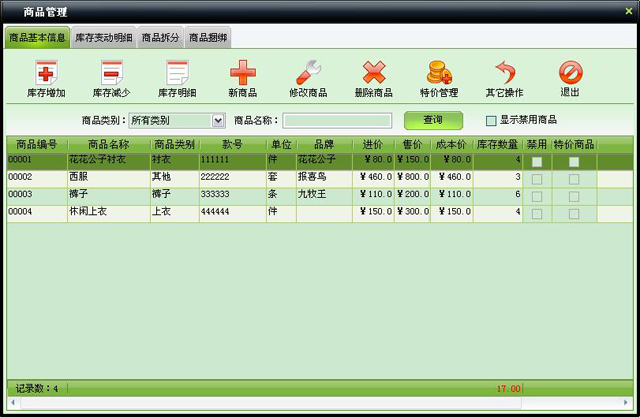Viewport: 640px width, 417px height.
Task: Toggle 禁用 checkbox for product 00001
Action: click(537, 162)
